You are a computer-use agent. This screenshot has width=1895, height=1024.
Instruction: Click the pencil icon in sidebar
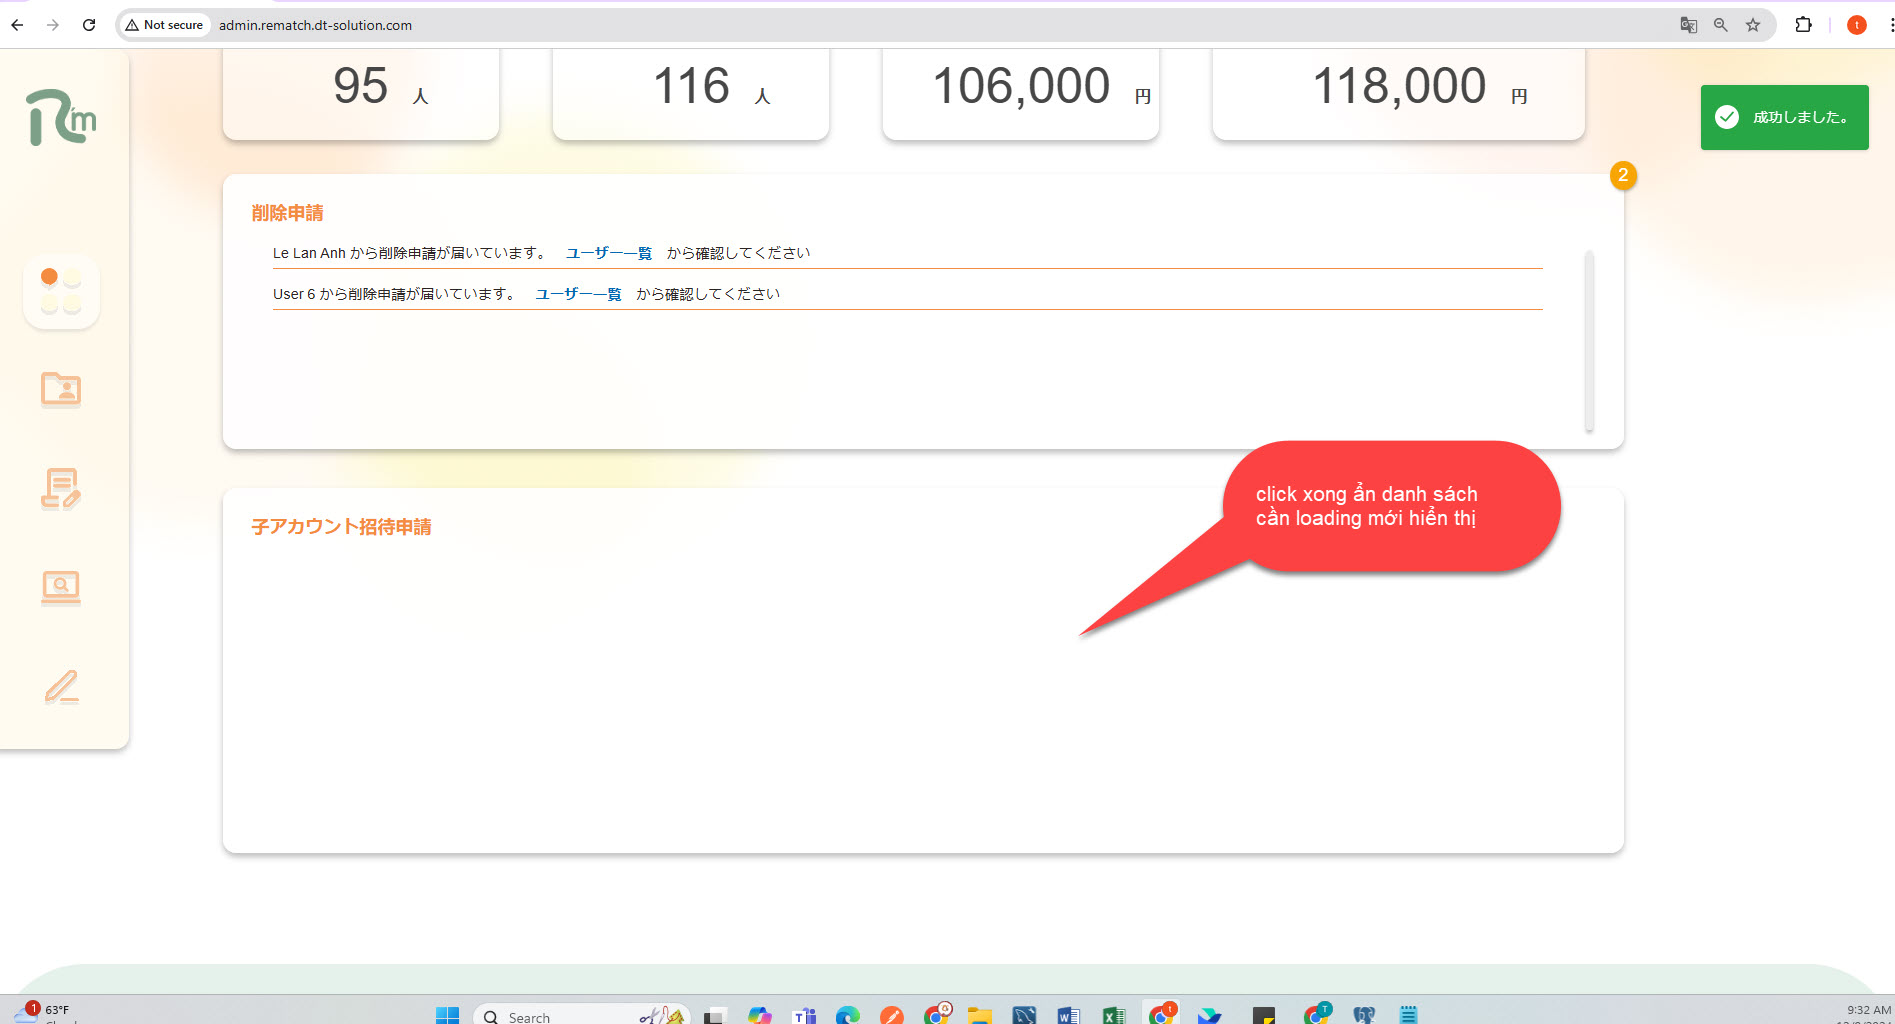pyautogui.click(x=61, y=687)
